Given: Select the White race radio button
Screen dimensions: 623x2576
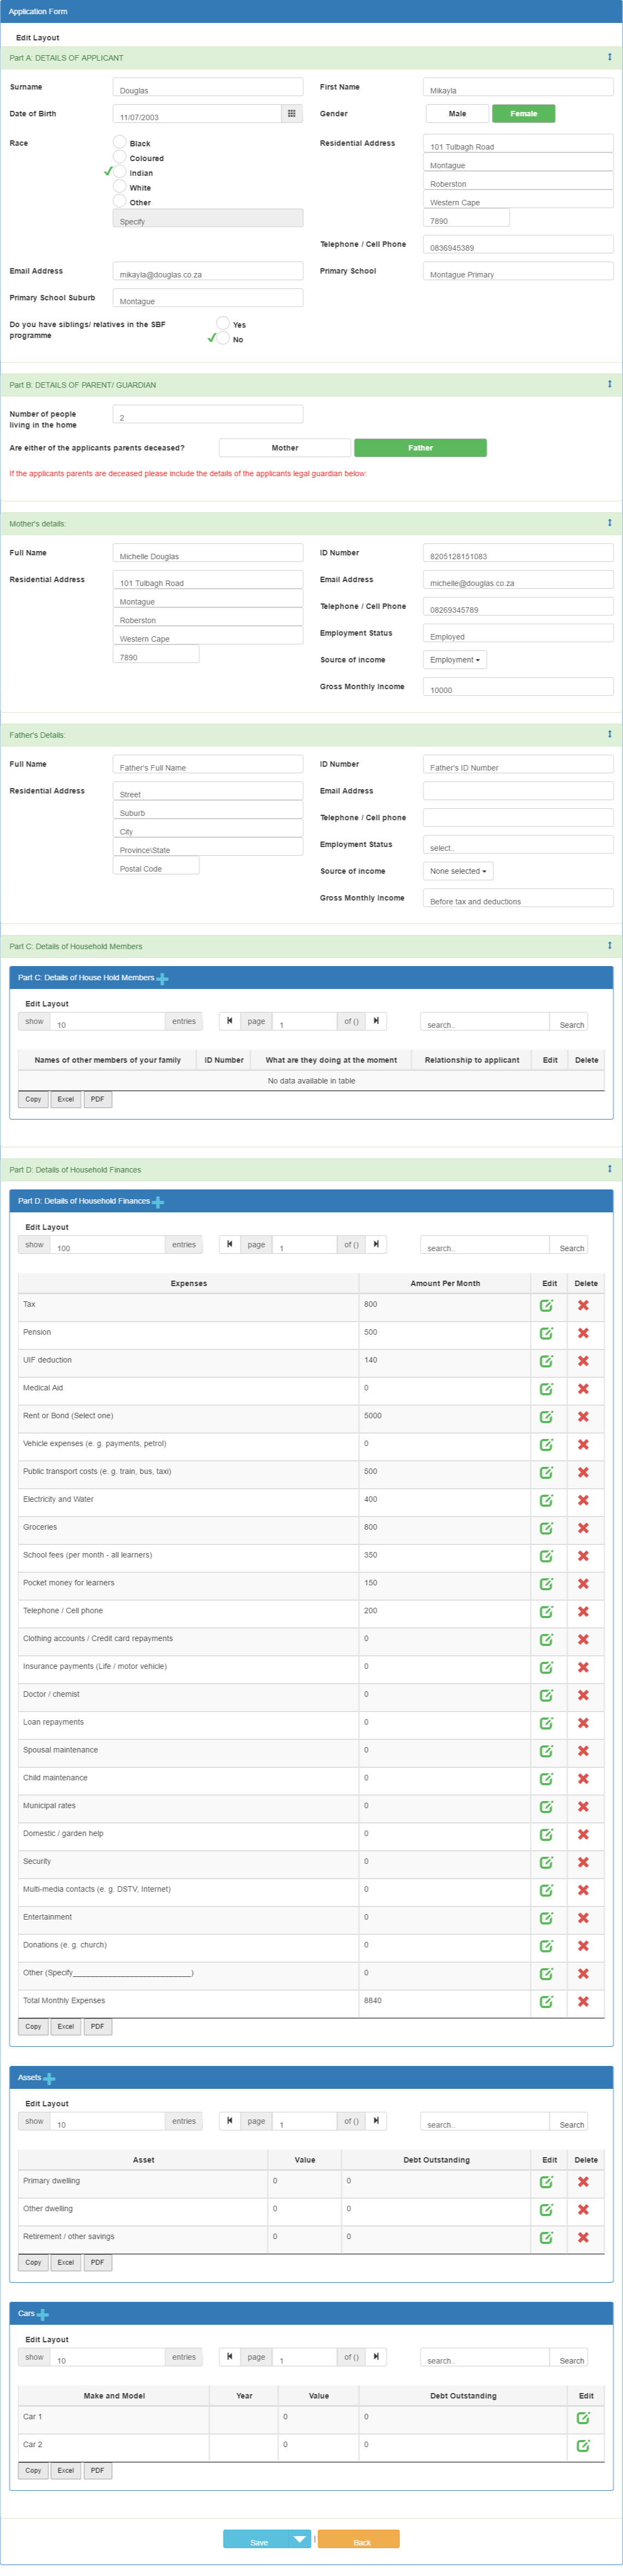Looking at the screenshot, I should click(120, 186).
